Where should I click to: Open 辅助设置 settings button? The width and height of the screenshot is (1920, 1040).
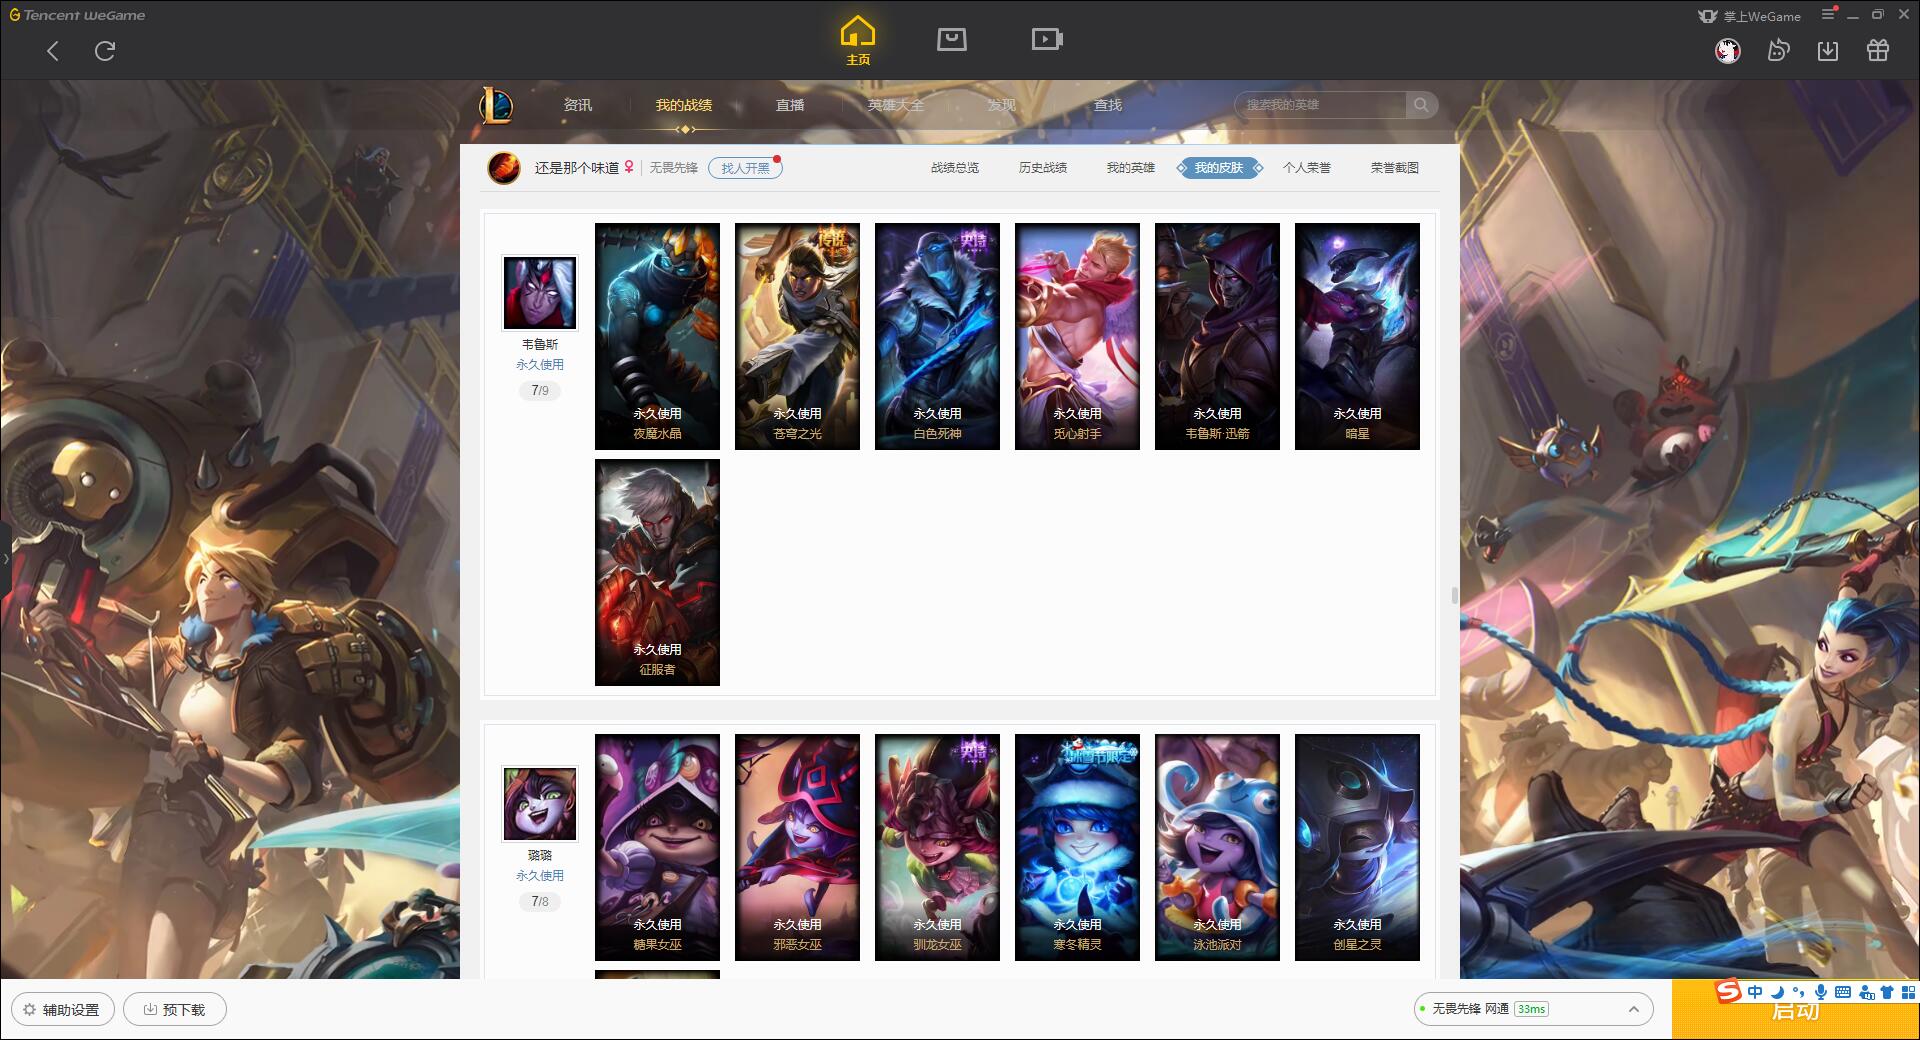(62, 1009)
